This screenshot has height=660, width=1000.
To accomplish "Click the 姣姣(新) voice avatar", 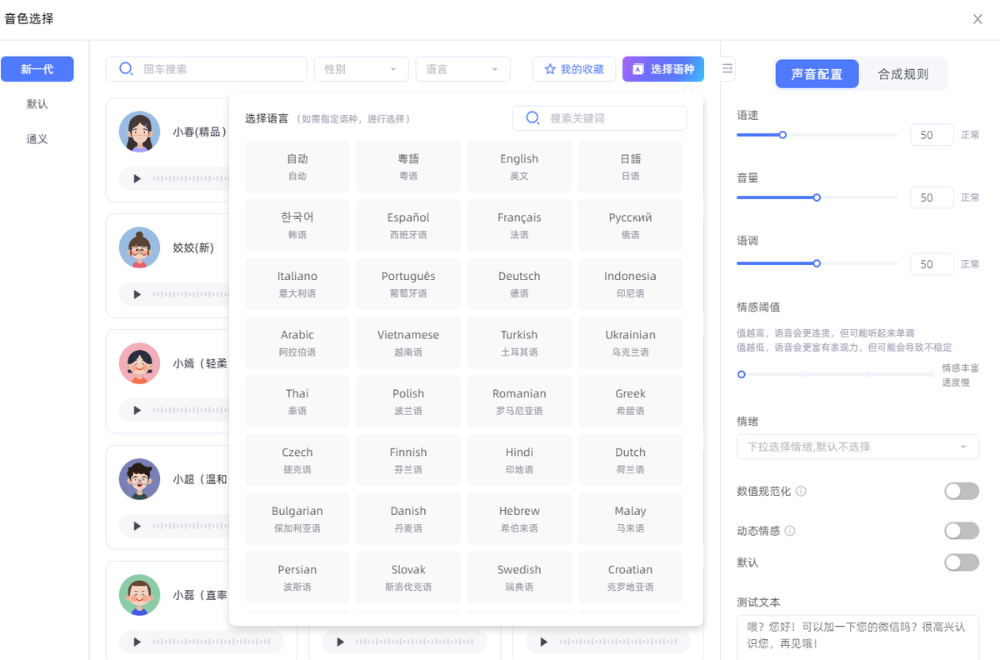I will 139,248.
